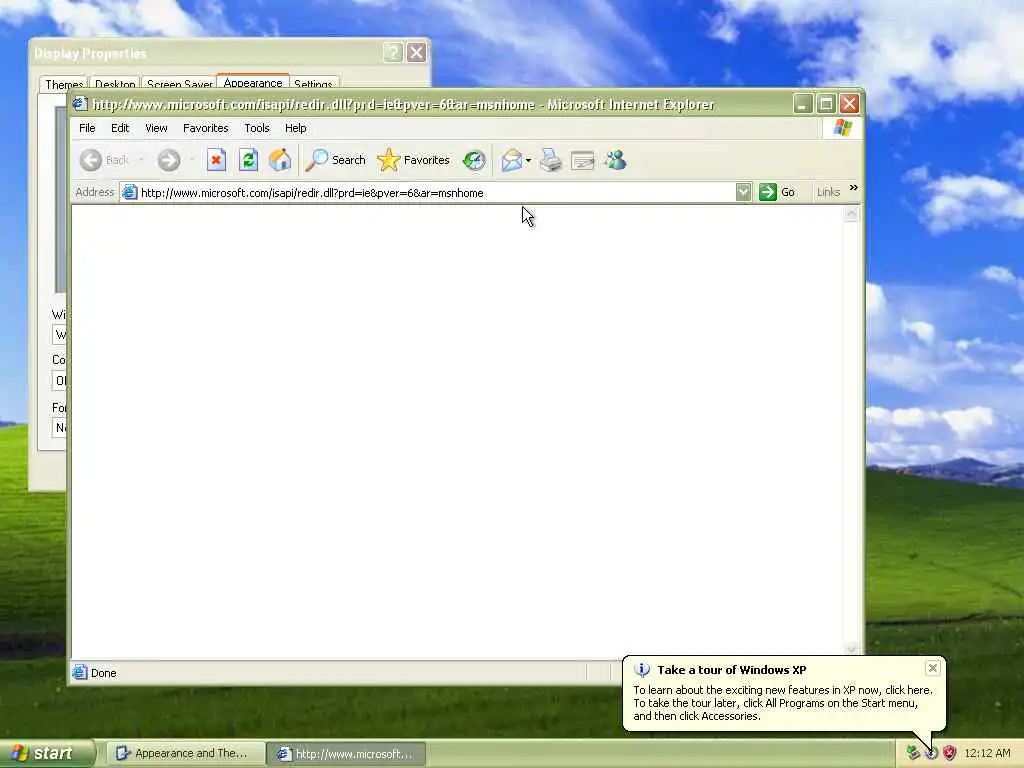Image resolution: width=1024 pixels, height=768 pixels.
Task: Open the Favorites pane with the star
Action: [x=413, y=160]
